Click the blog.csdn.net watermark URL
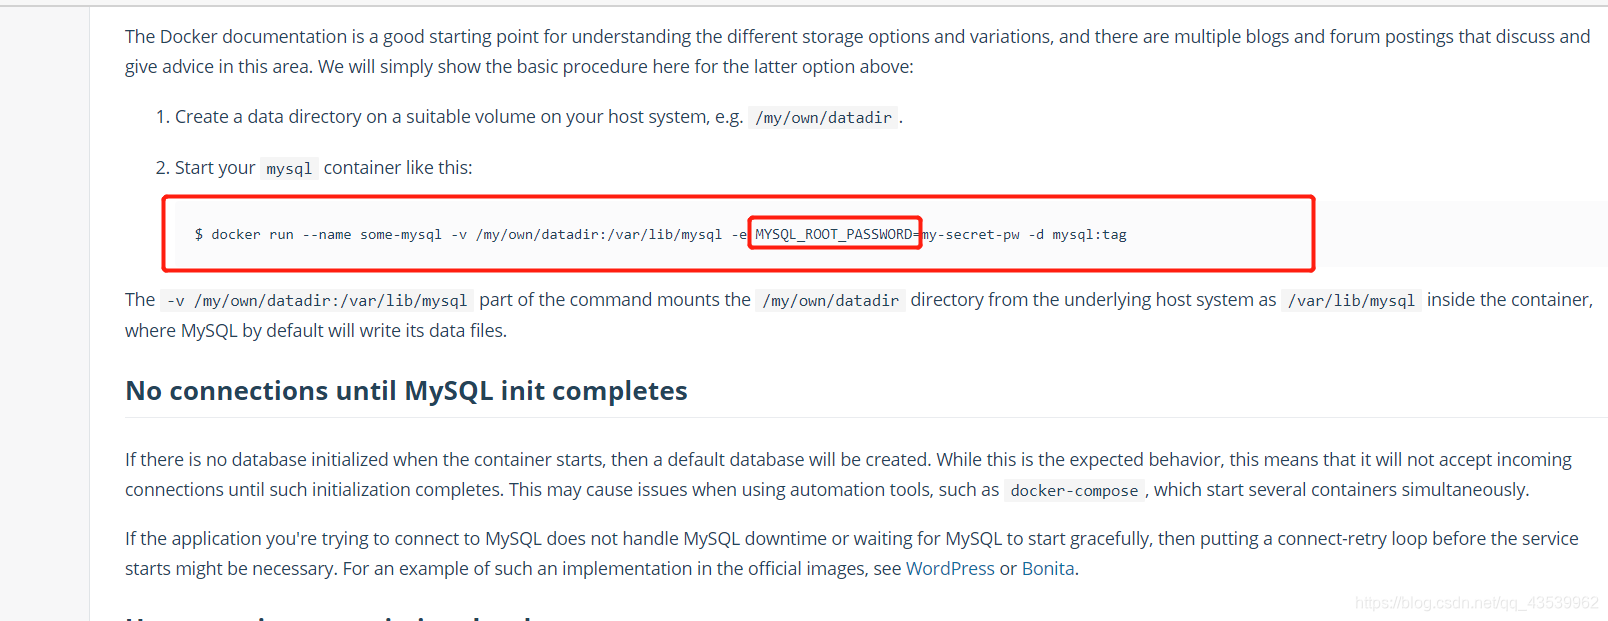The width and height of the screenshot is (1608, 621). click(x=1477, y=602)
